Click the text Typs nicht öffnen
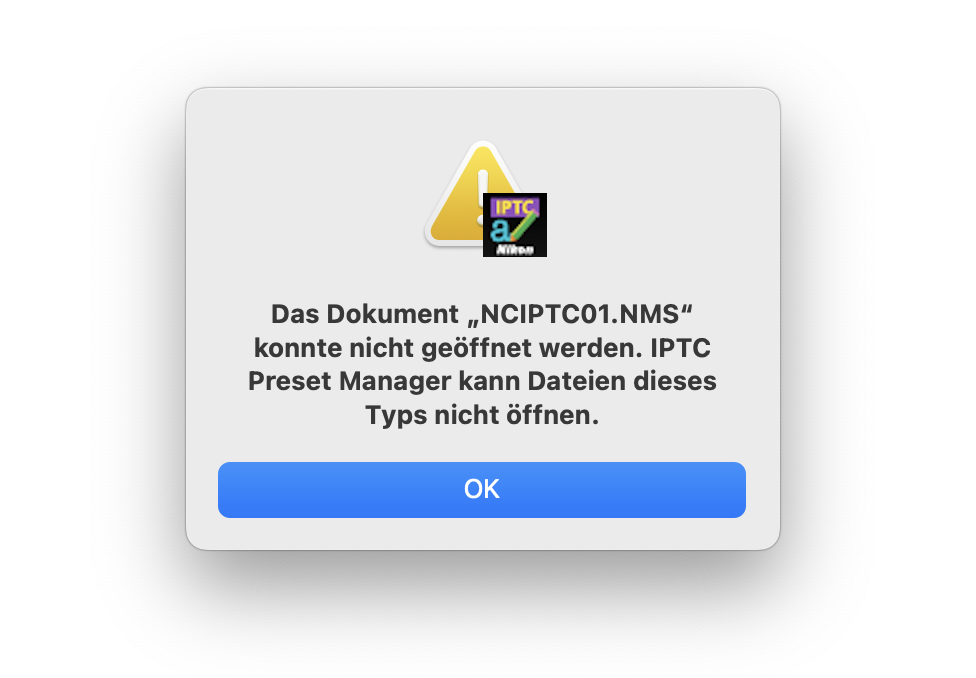 click(x=482, y=415)
